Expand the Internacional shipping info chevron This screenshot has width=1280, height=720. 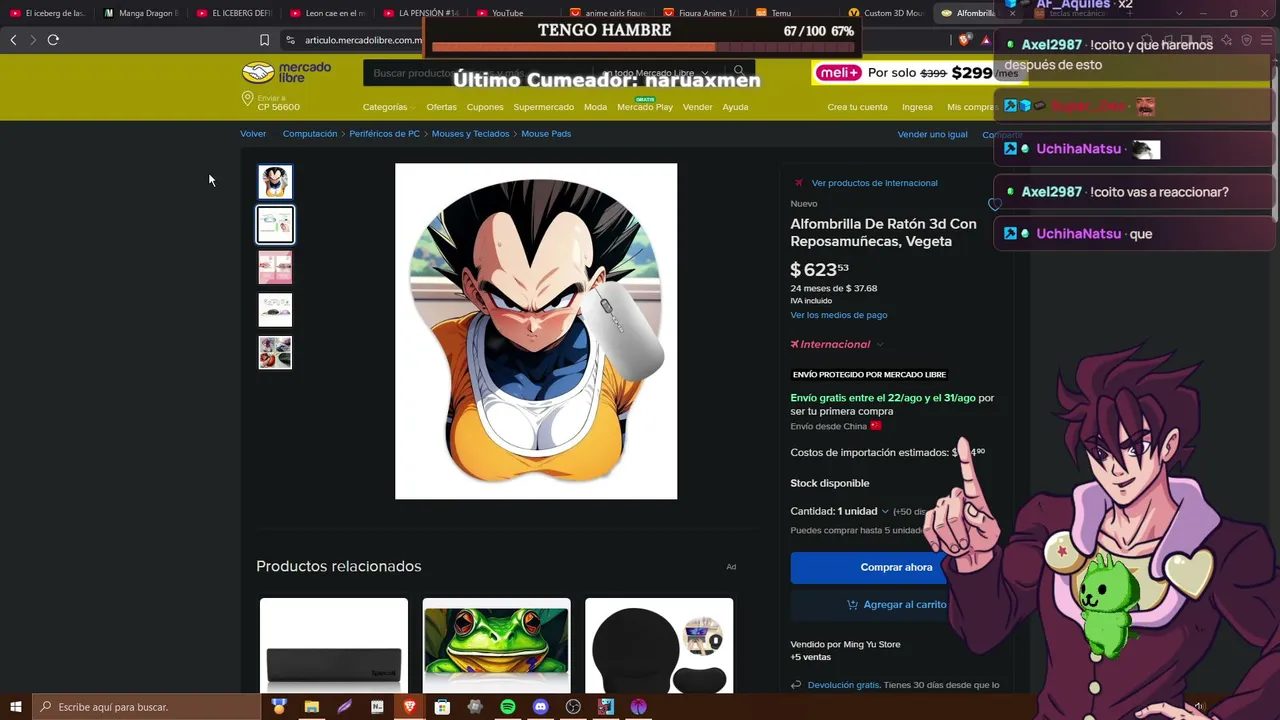tap(880, 344)
